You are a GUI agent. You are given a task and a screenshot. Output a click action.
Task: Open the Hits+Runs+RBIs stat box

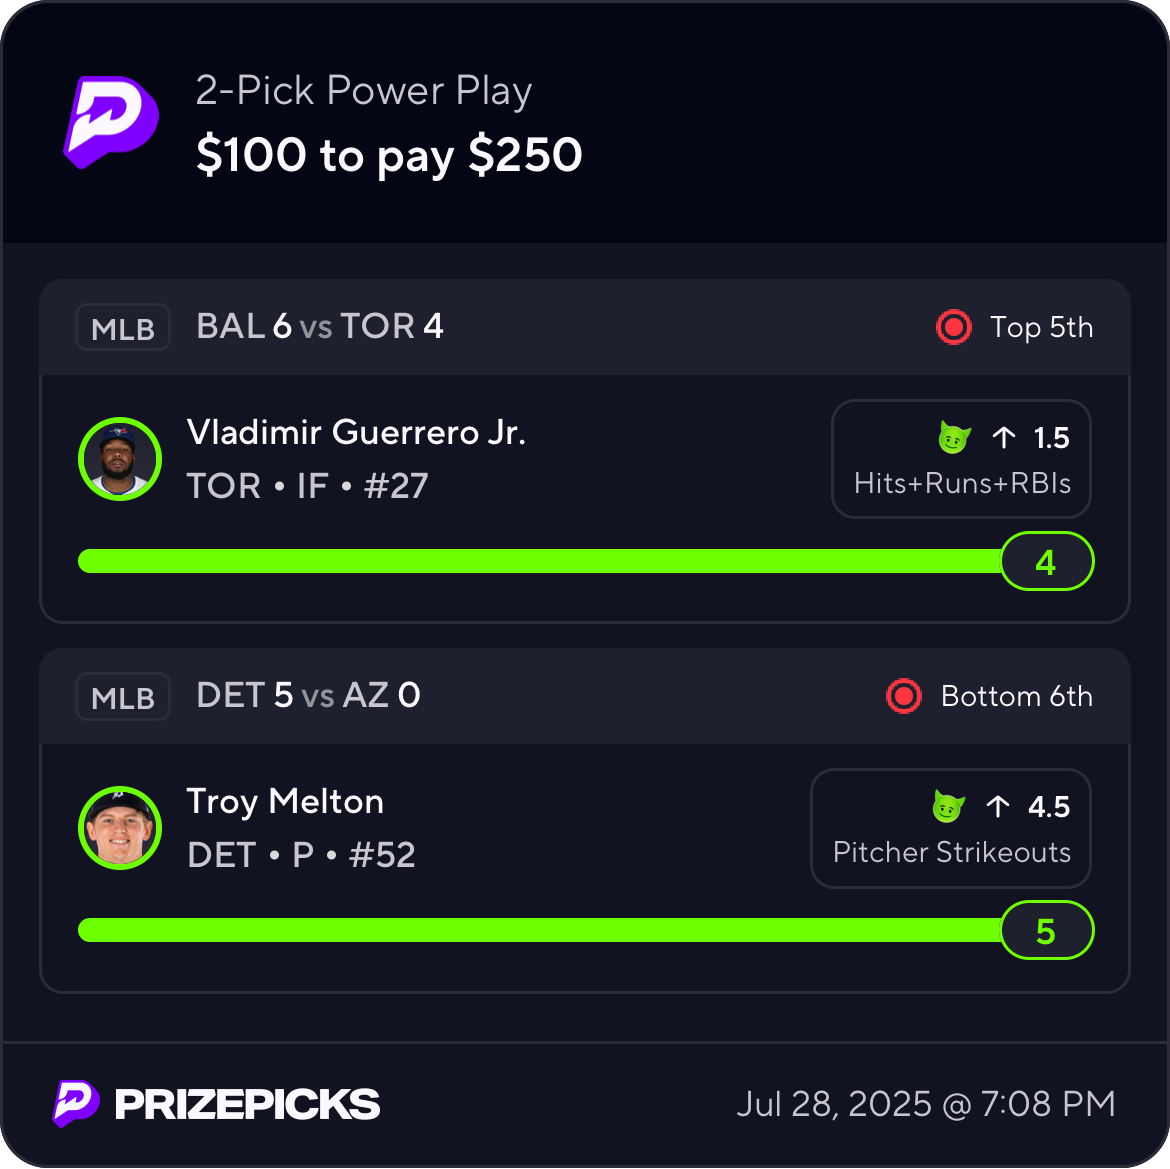pyautogui.click(x=961, y=459)
